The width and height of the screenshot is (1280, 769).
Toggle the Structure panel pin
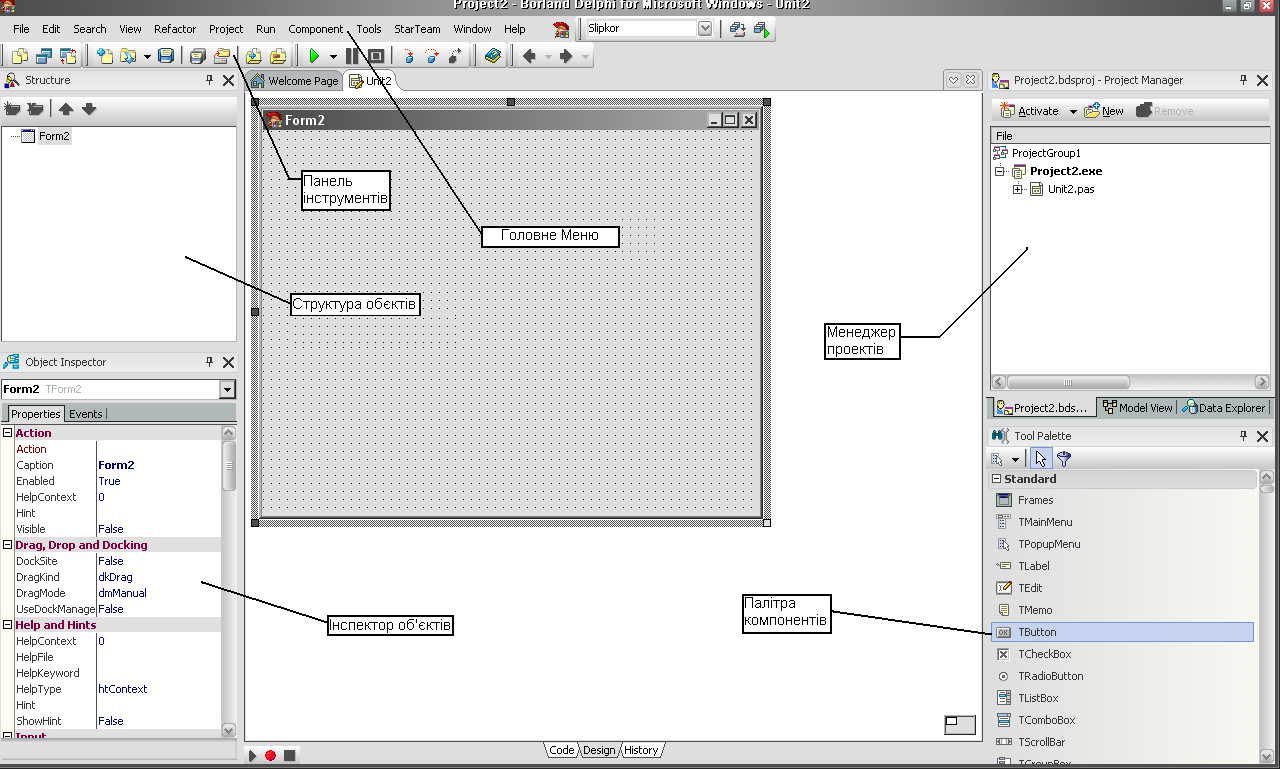pyautogui.click(x=210, y=80)
